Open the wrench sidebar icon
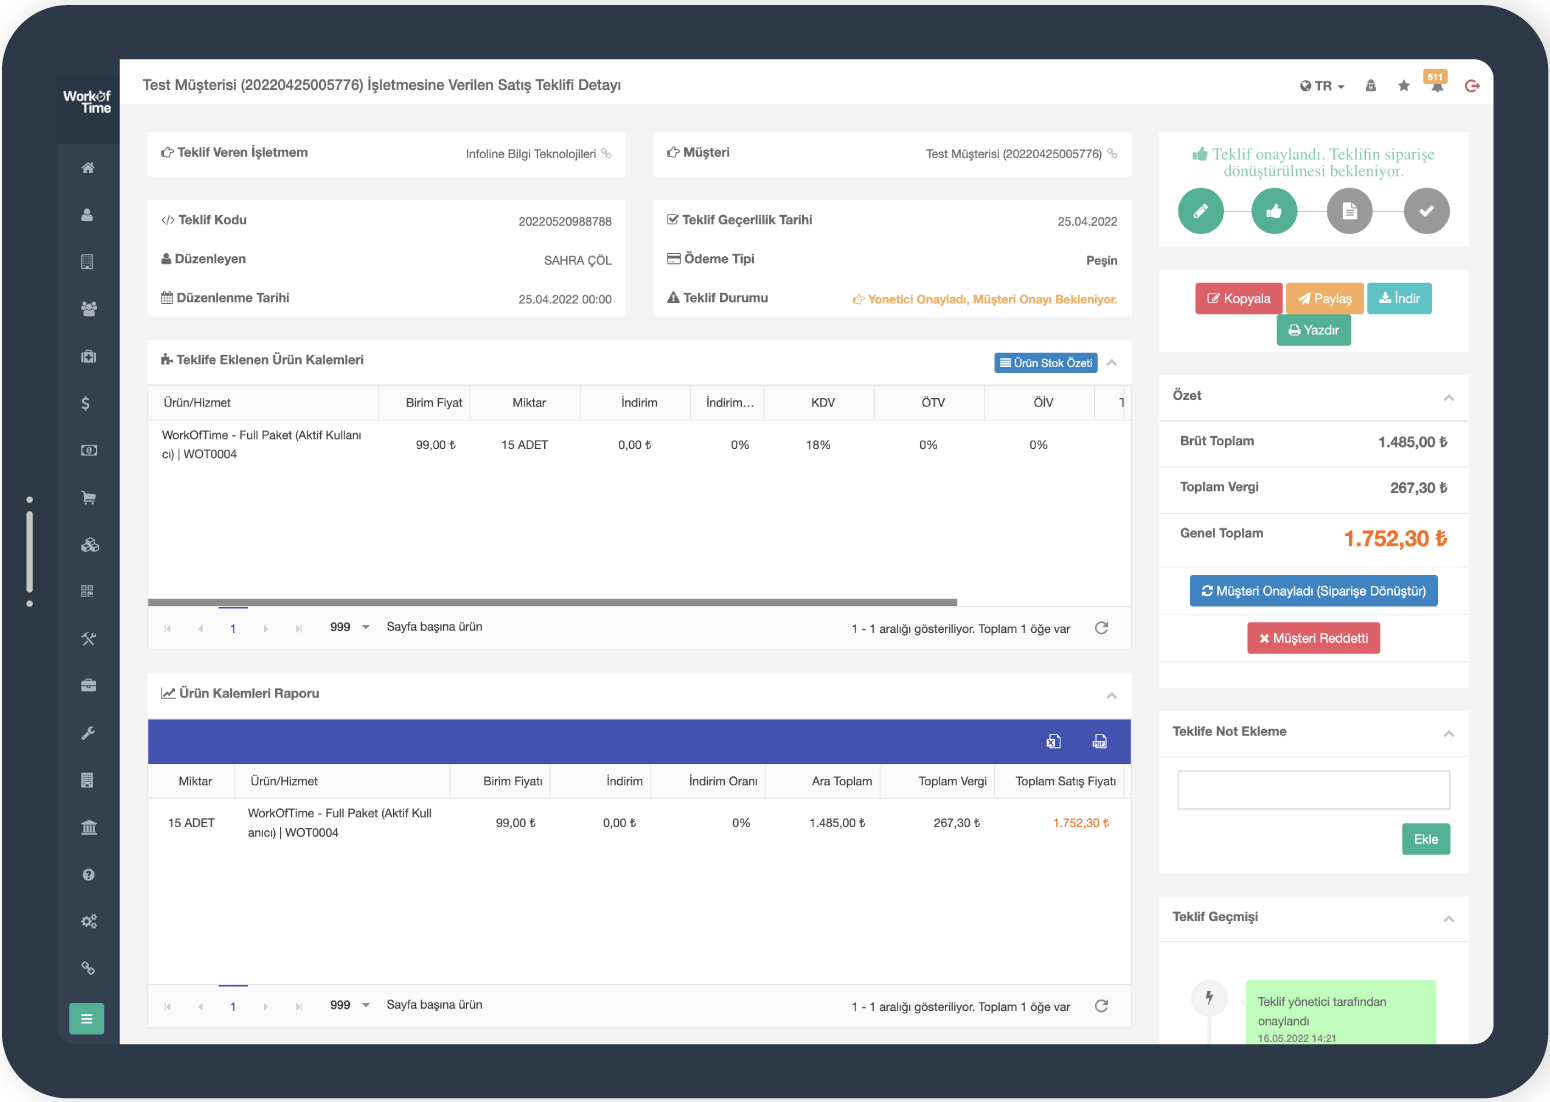 (88, 733)
